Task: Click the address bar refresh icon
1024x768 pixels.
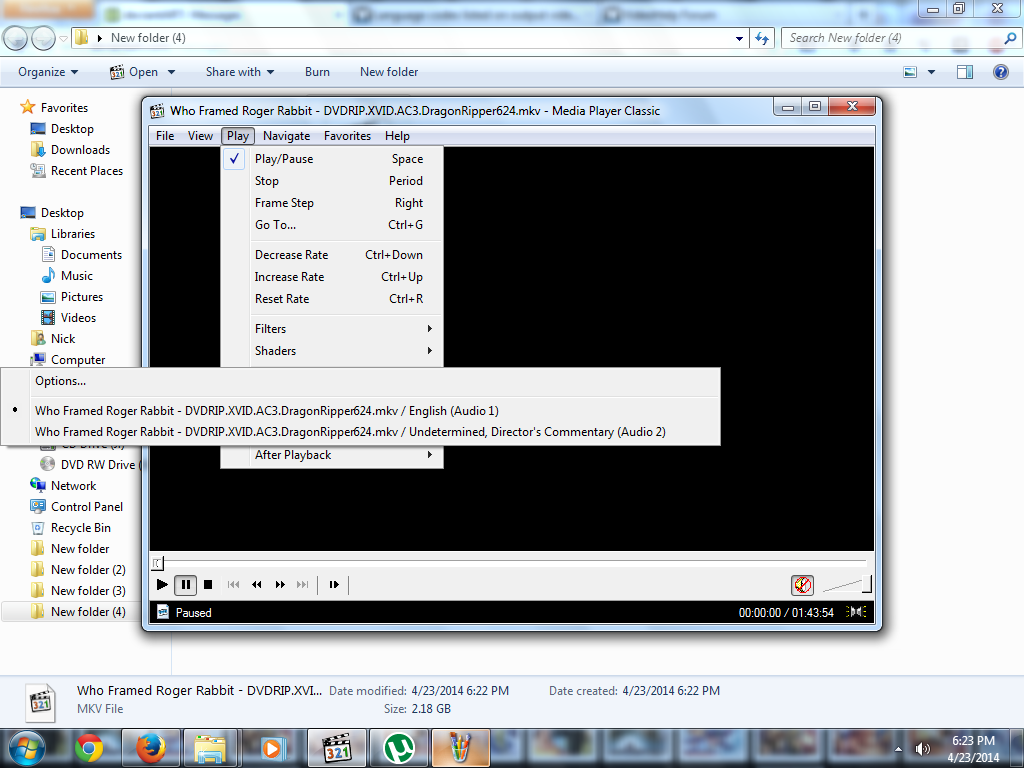Action: click(762, 39)
